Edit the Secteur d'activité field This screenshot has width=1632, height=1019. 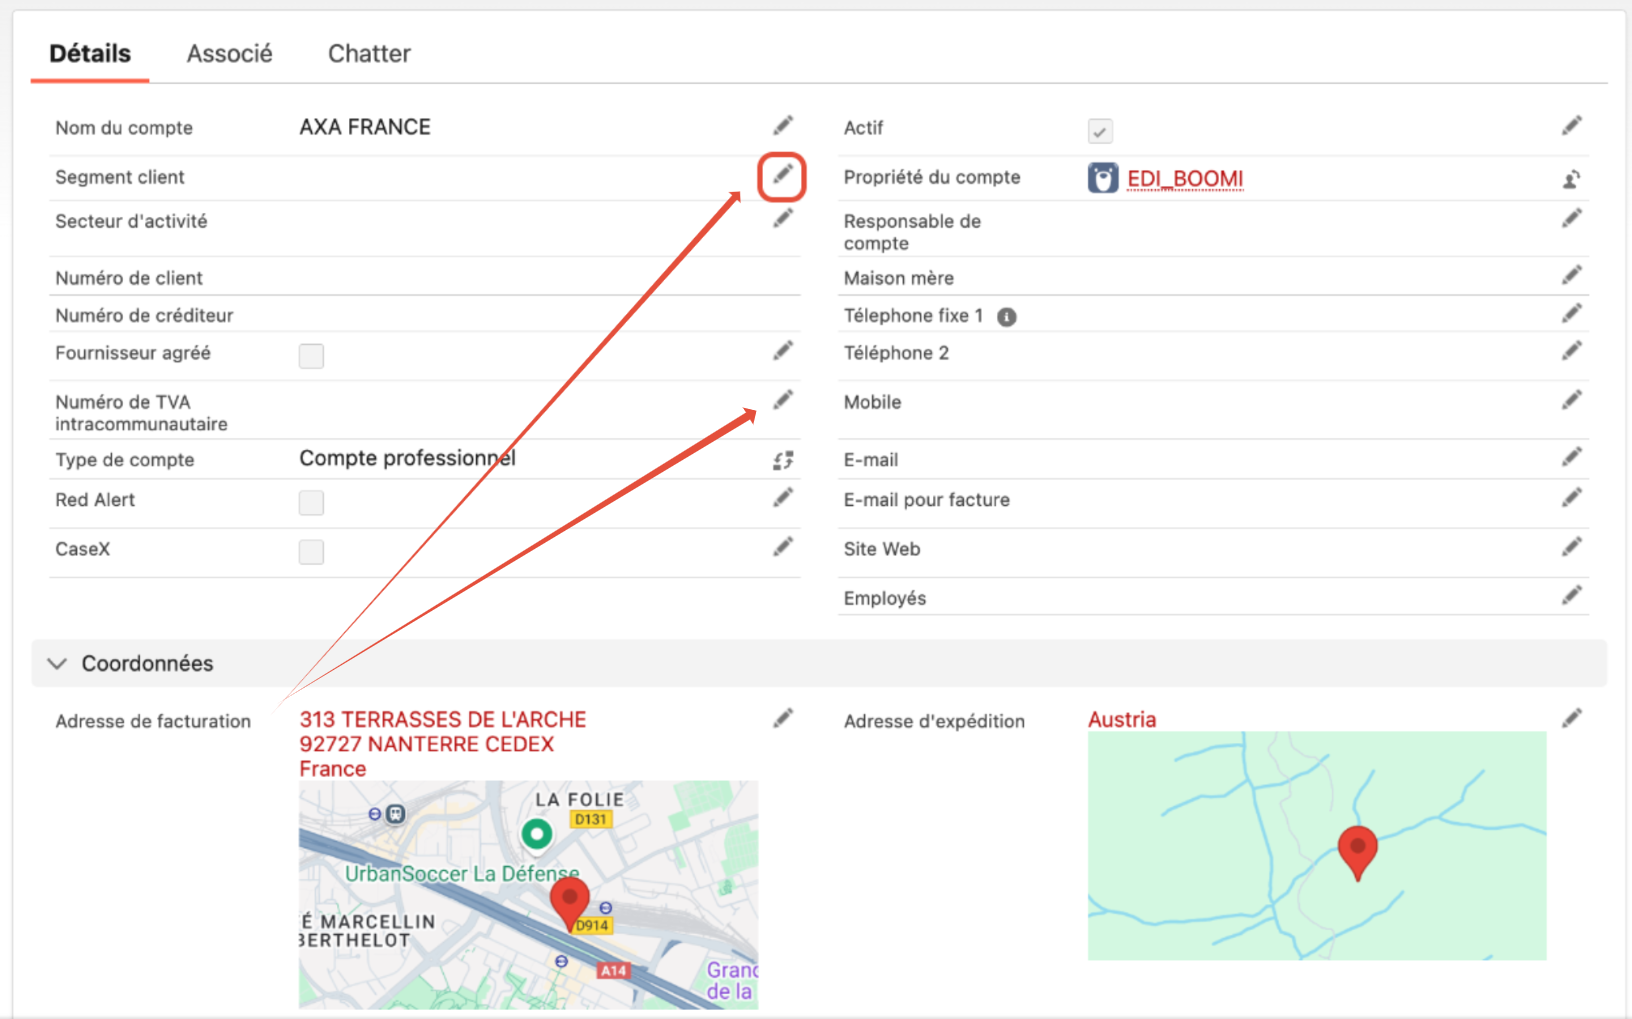pos(783,218)
